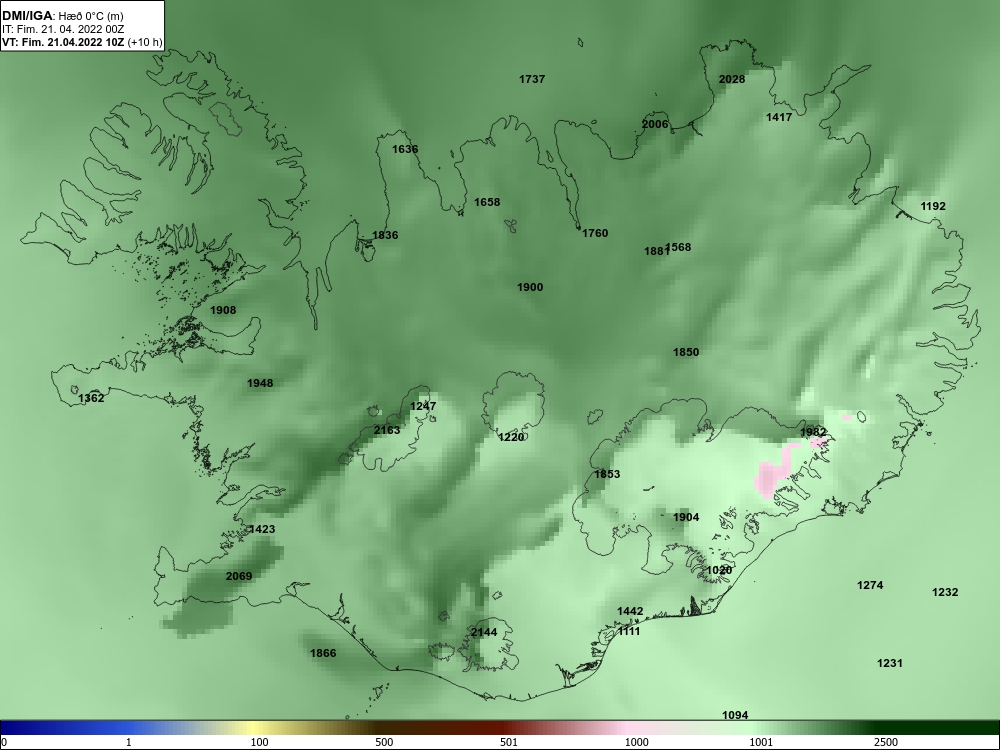Screen dimensions: 1000x750
Task: Click the 2069 value label
Action: [x=239, y=576]
